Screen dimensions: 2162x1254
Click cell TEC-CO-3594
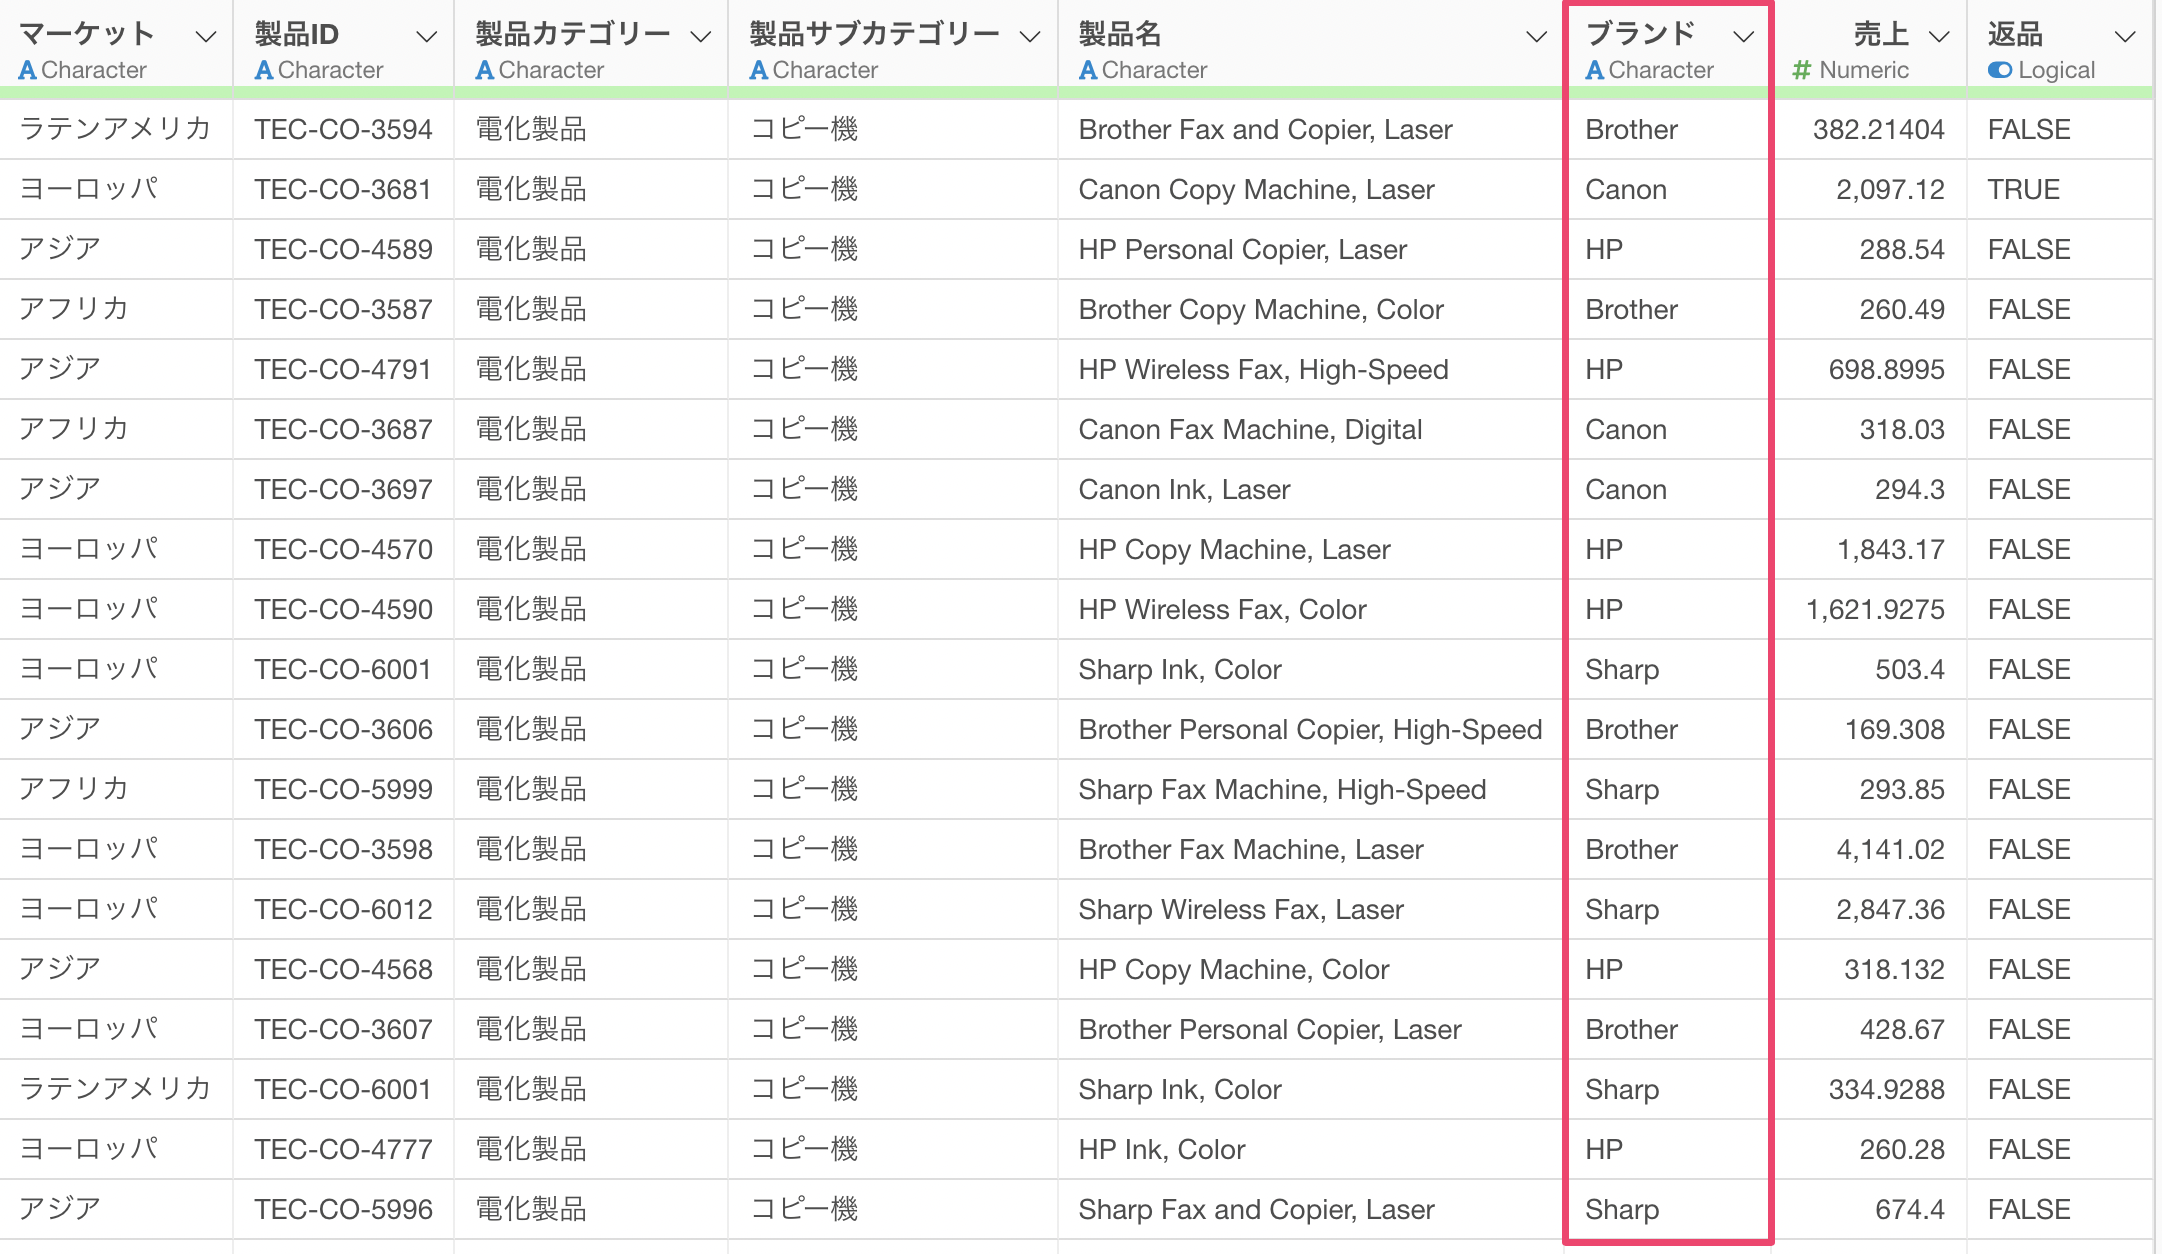coord(343,129)
